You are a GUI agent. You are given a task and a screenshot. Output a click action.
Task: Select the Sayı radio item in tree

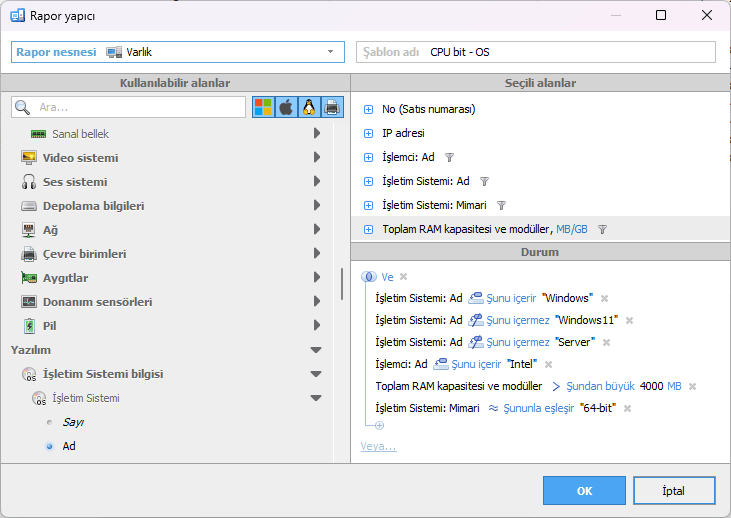[50, 422]
